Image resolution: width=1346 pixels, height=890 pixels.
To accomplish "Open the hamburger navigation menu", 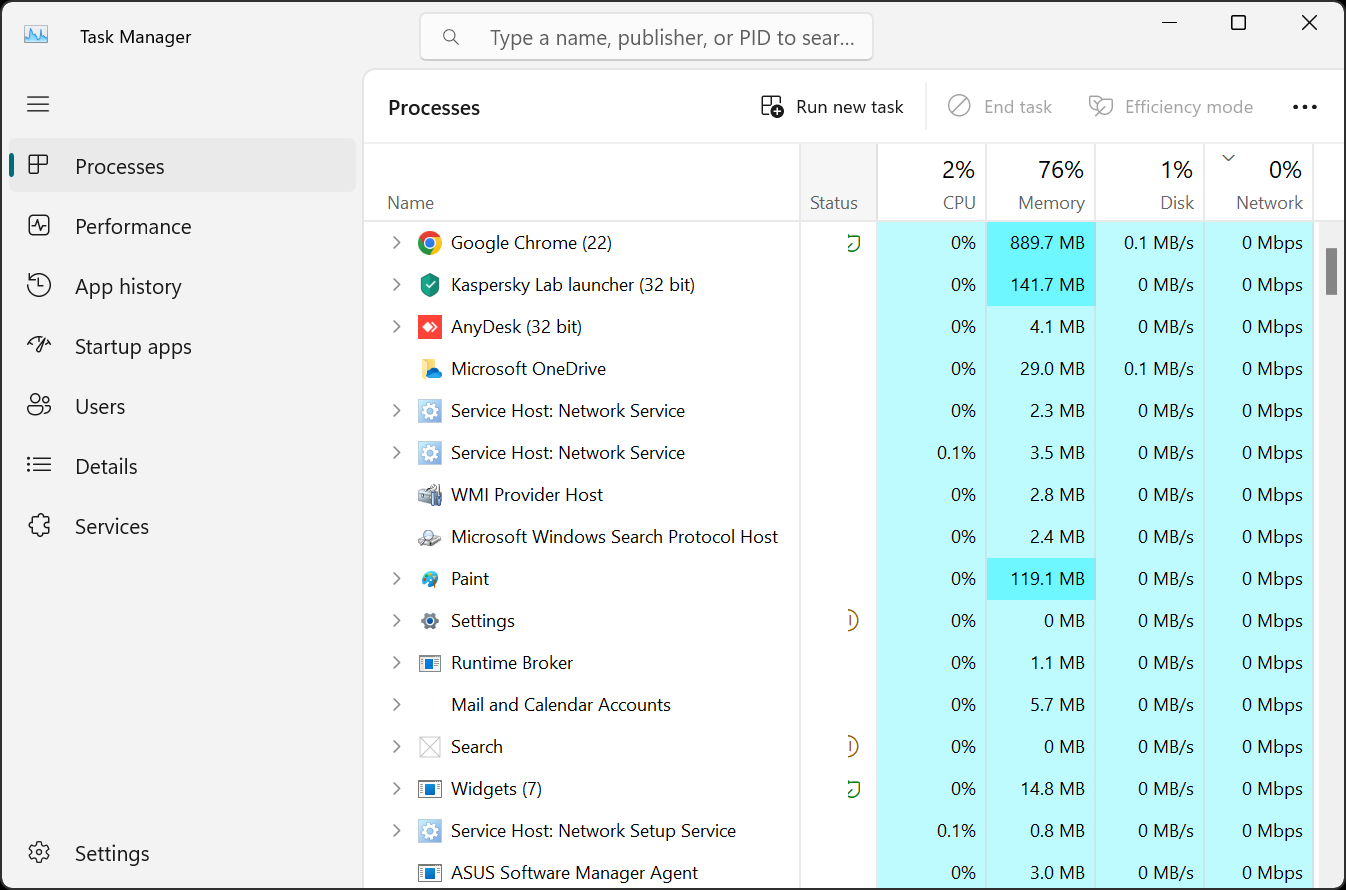I will pos(38,104).
